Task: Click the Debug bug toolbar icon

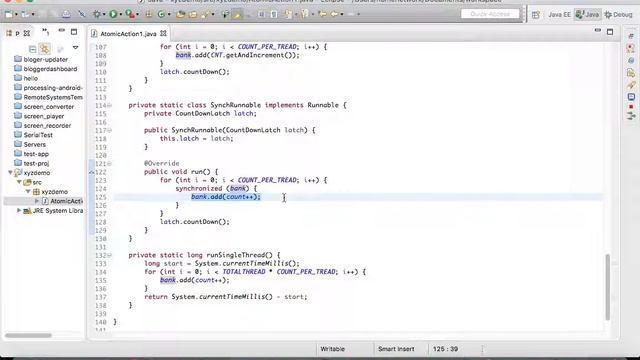Action: (97, 14)
